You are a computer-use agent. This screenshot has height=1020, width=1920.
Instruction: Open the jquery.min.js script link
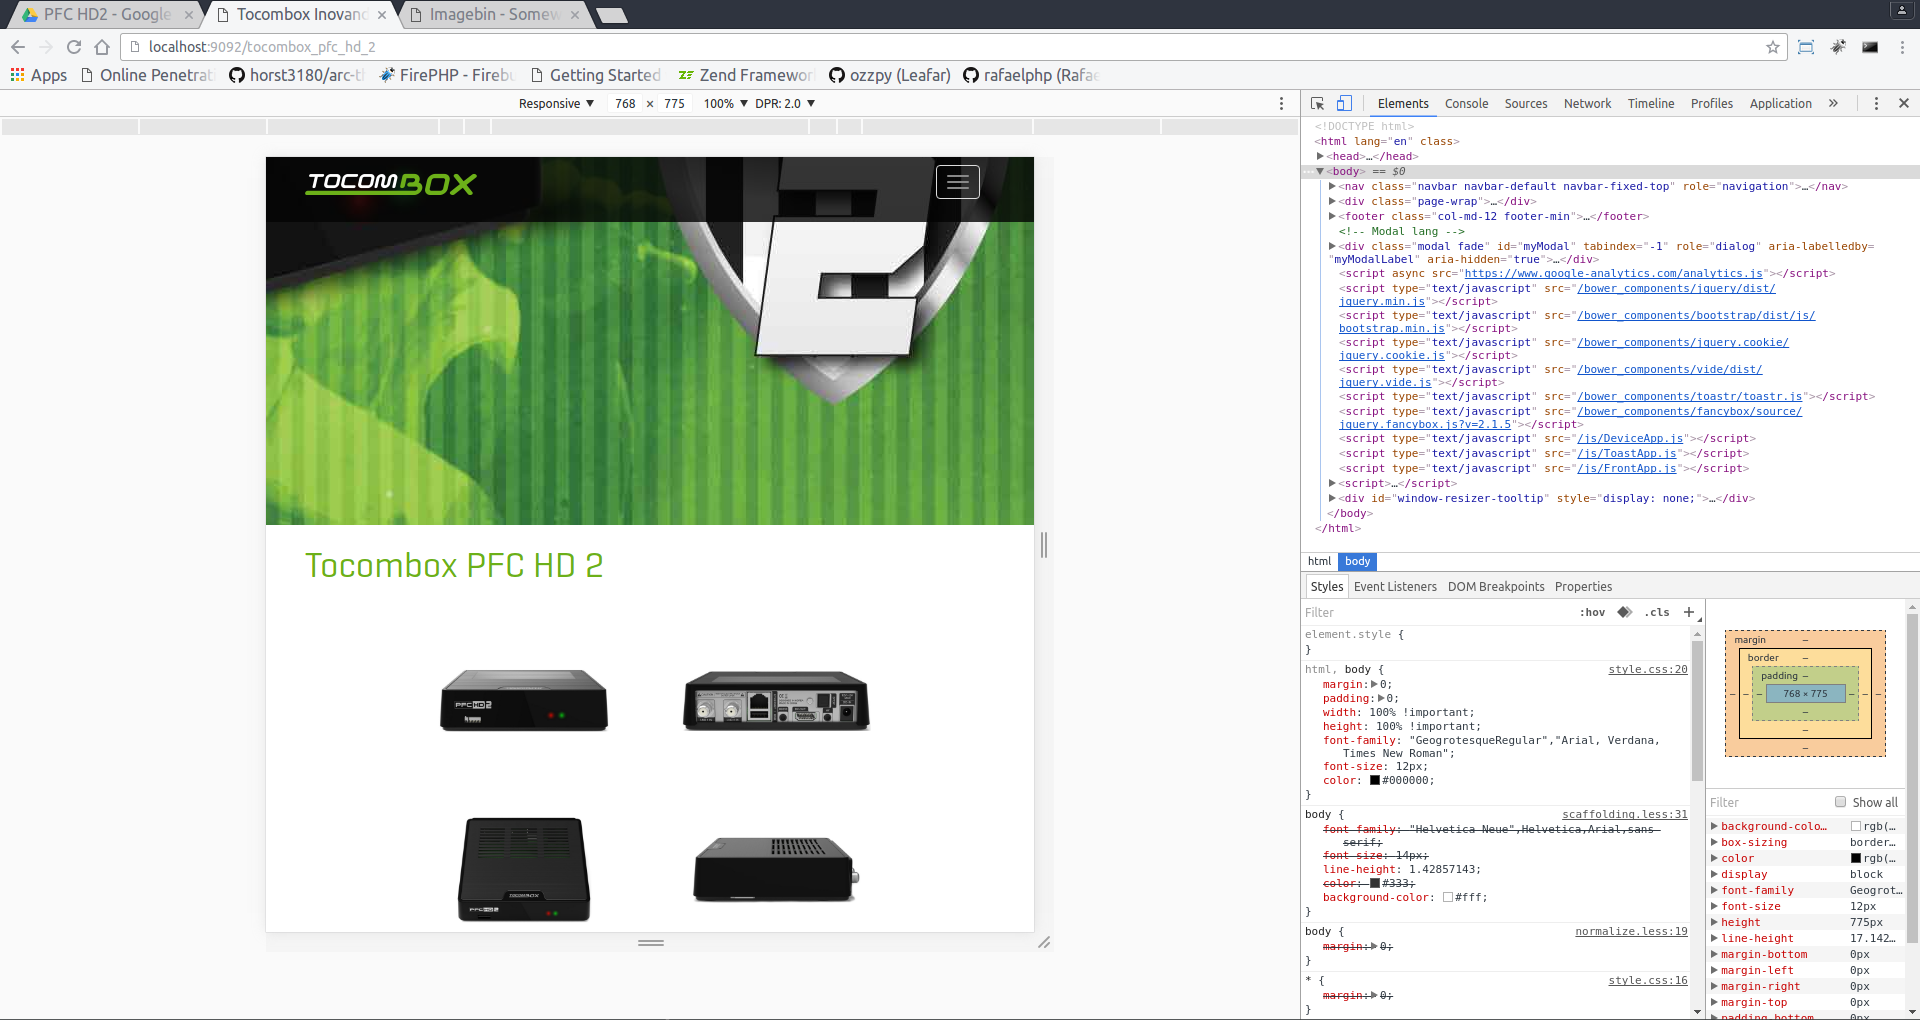pyautogui.click(x=1382, y=301)
